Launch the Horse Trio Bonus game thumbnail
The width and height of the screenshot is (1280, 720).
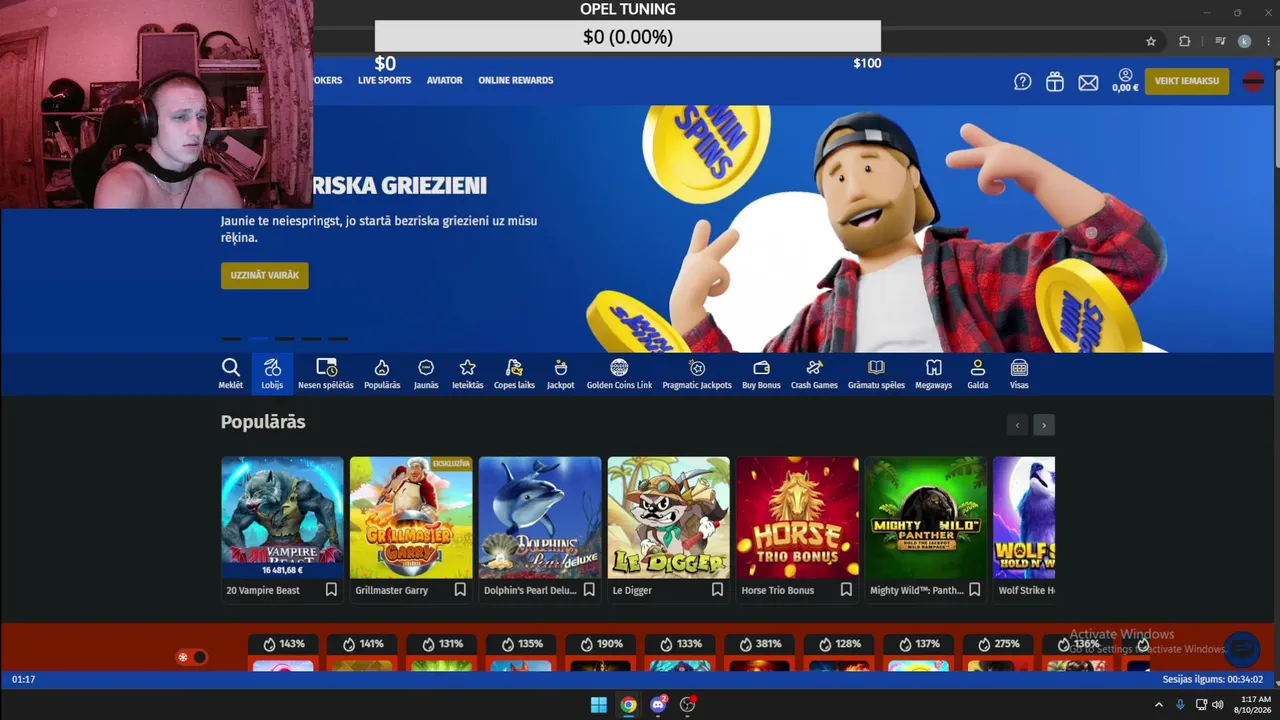[x=798, y=517]
